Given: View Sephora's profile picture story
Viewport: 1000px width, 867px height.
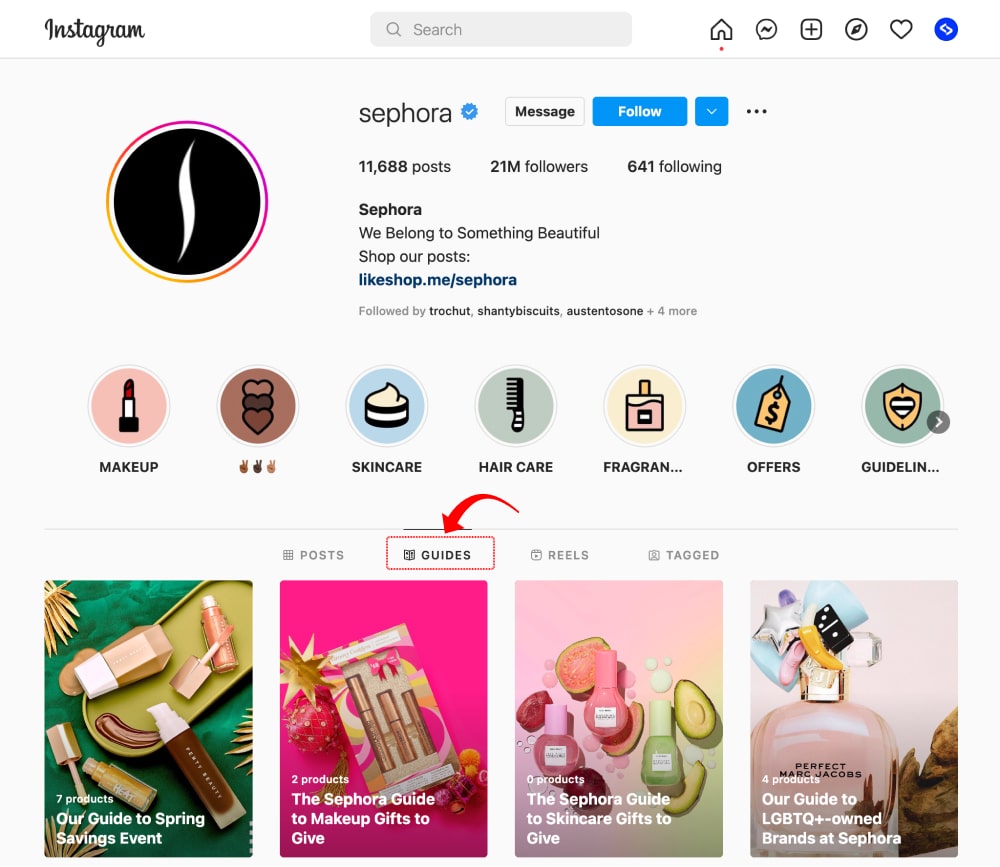Looking at the screenshot, I should pyautogui.click(x=187, y=202).
